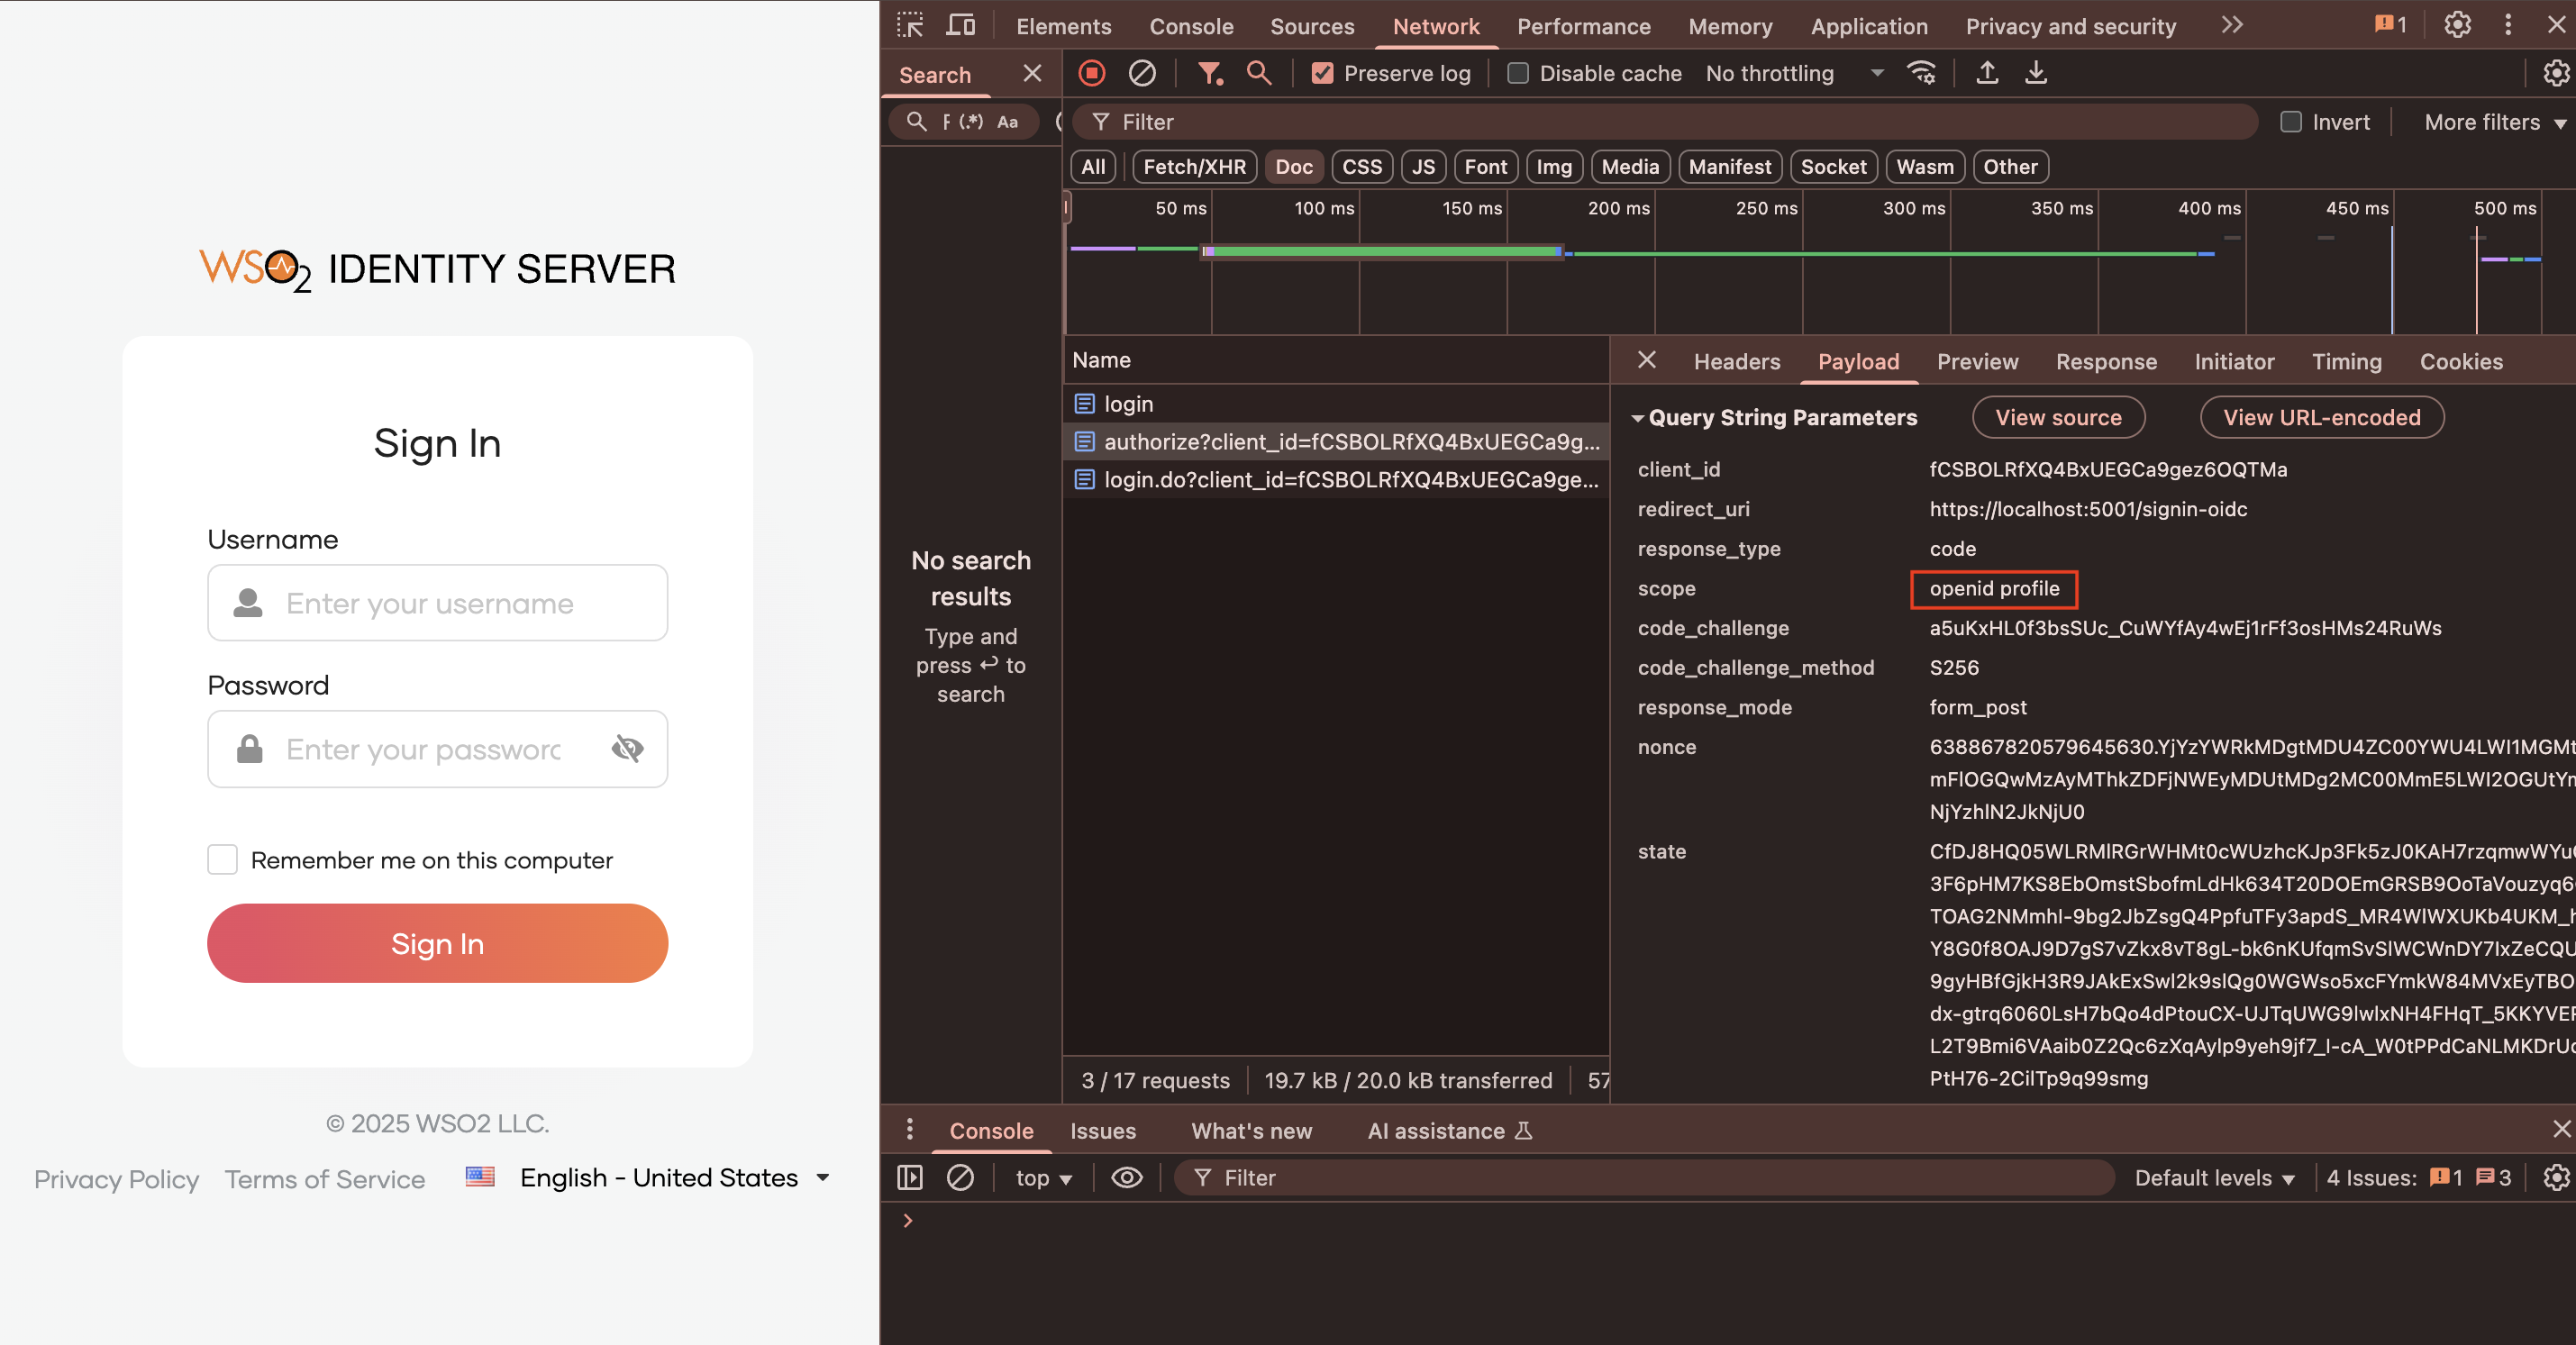
Task: Export HAR file download icon
Action: tap(2036, 73)
